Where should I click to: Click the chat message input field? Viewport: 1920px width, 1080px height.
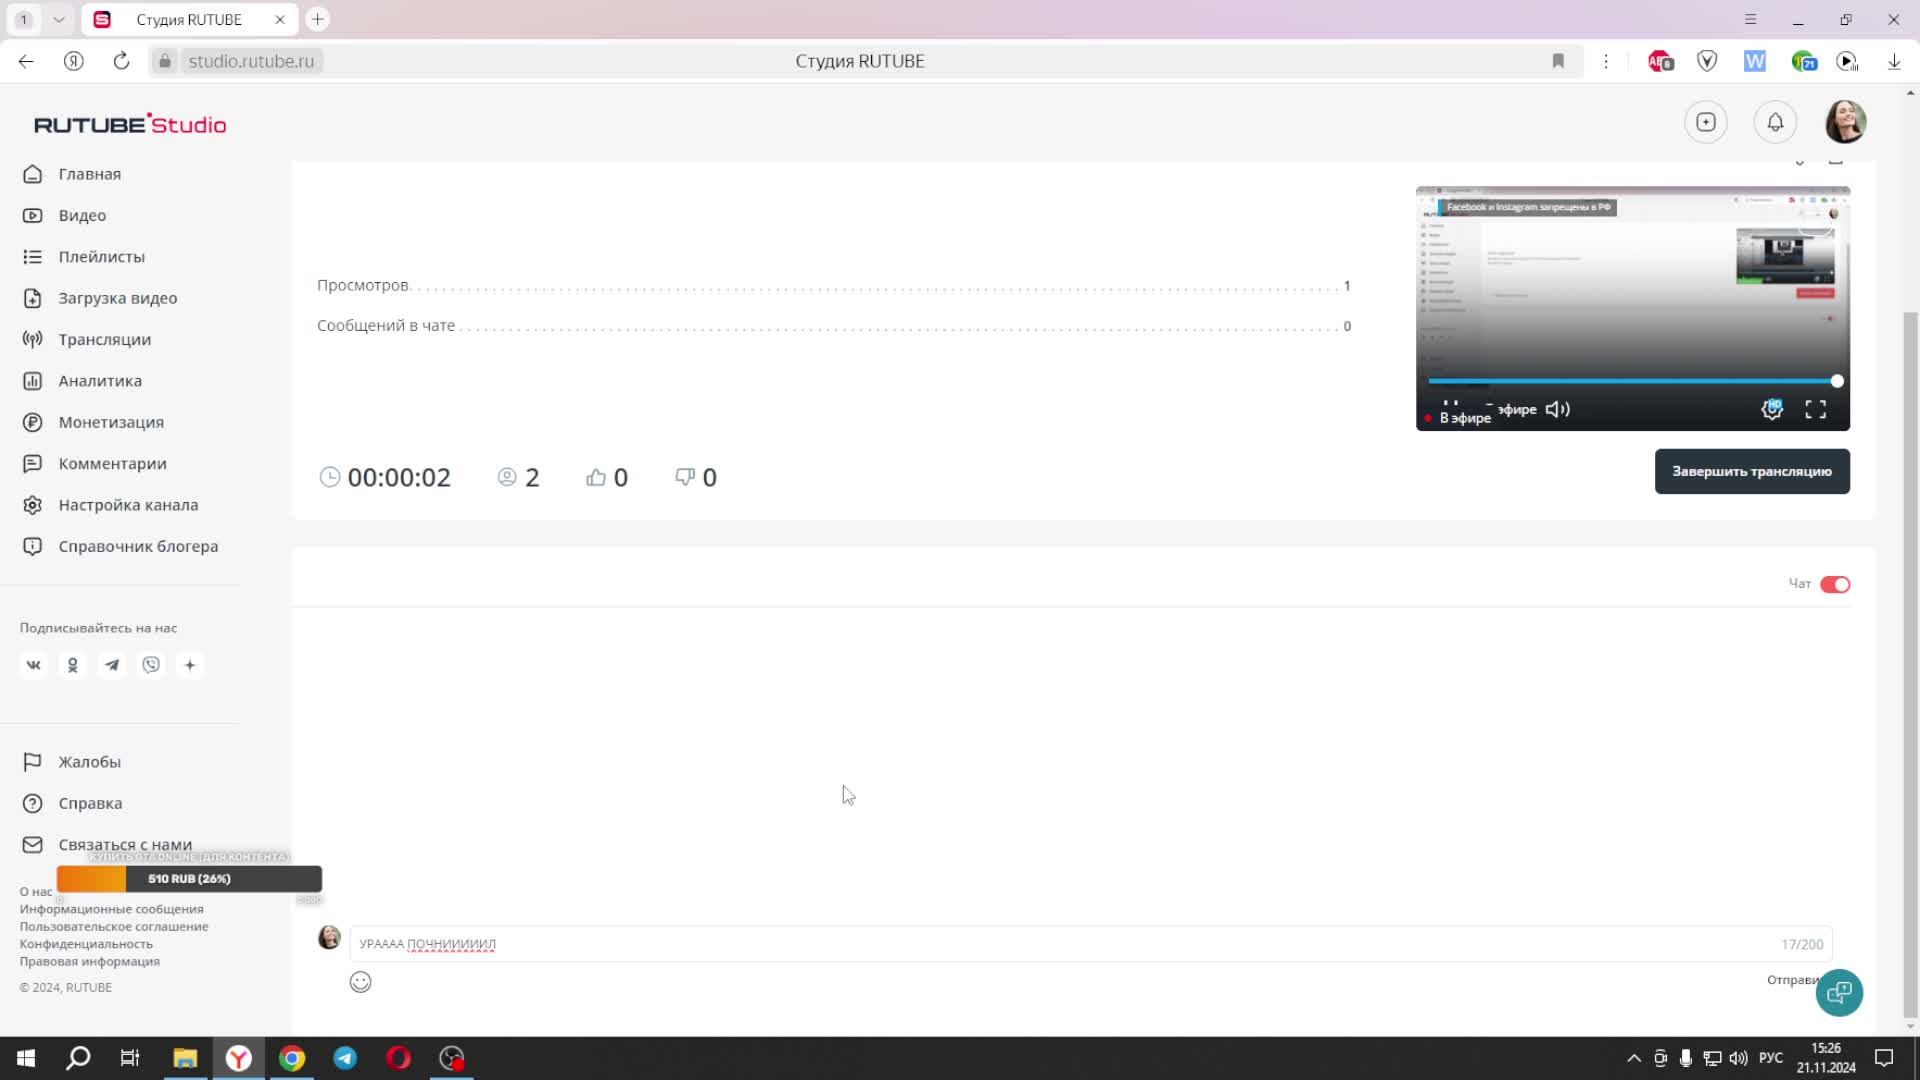point(900,943)
